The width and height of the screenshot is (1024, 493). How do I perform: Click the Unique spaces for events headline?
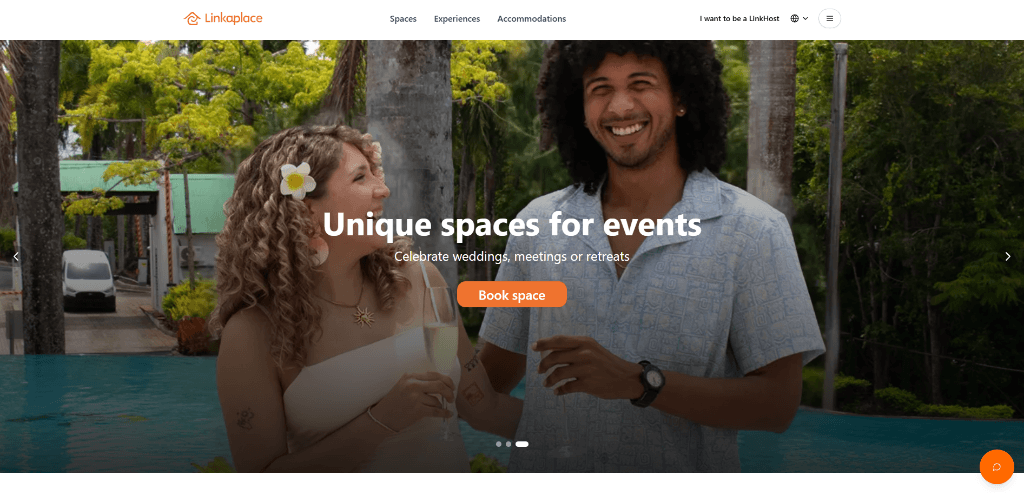tap(512, 225)
